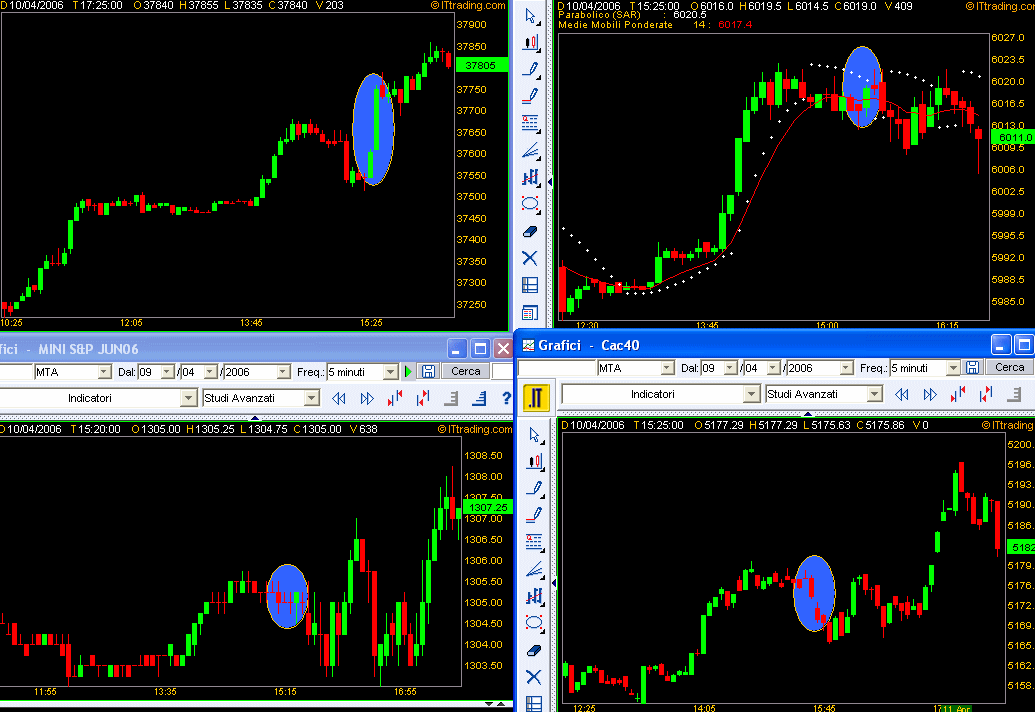The image size is (1035, 712).
Task: Open the MTA market dropdown in the Cac40 window
Action: (x=667, y=368)
